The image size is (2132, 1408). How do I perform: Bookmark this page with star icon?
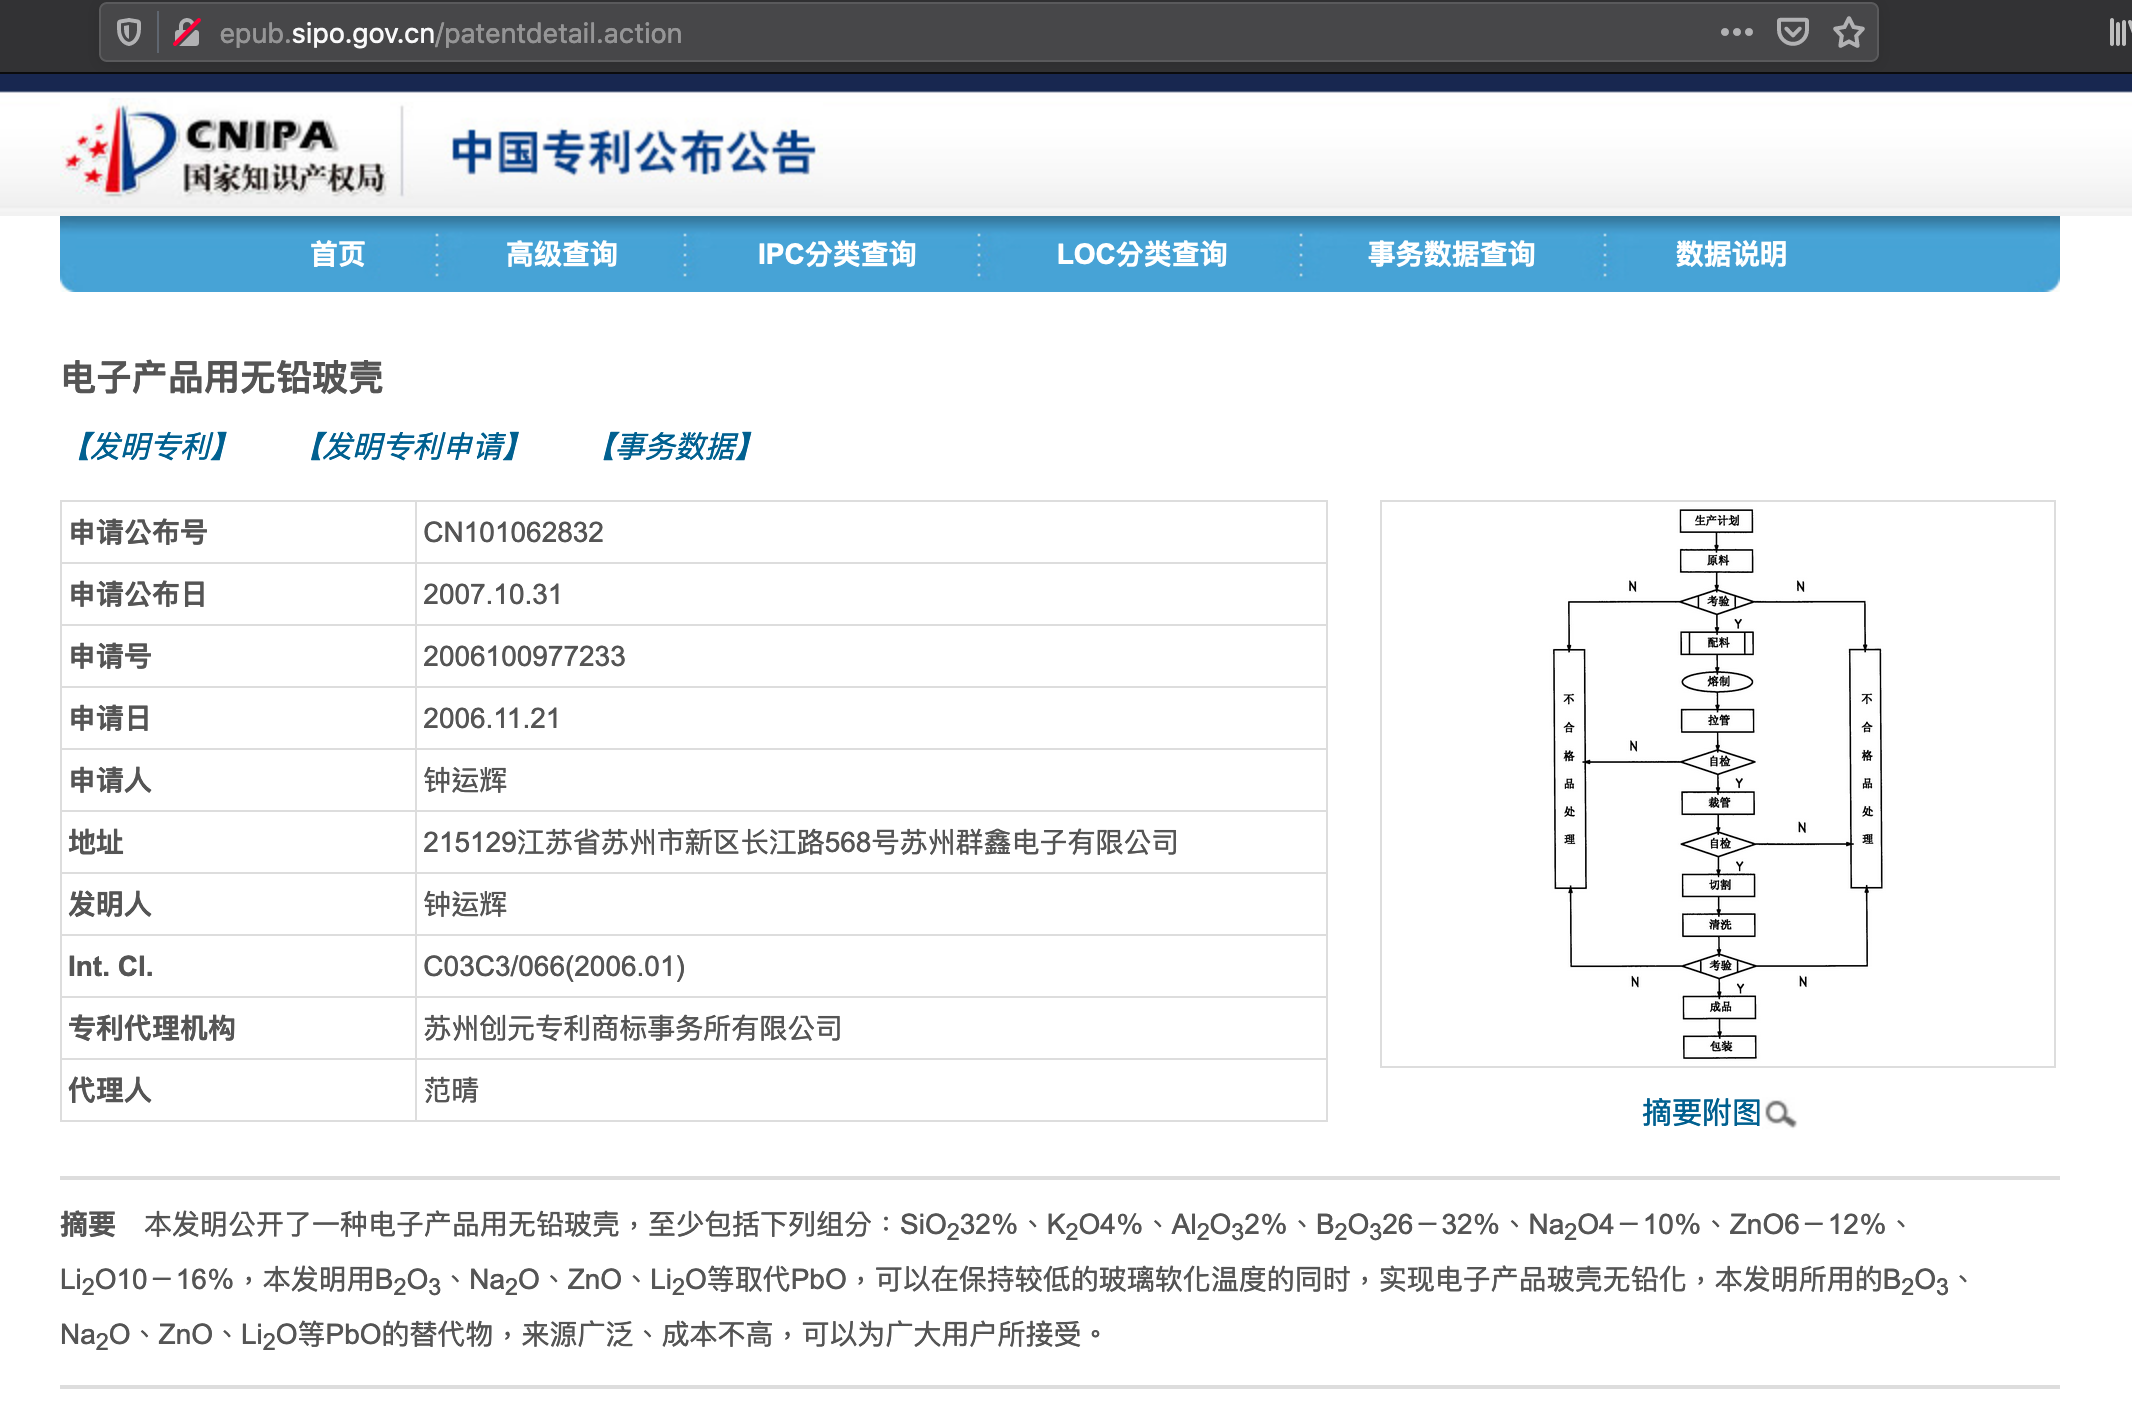point(1848,32)
